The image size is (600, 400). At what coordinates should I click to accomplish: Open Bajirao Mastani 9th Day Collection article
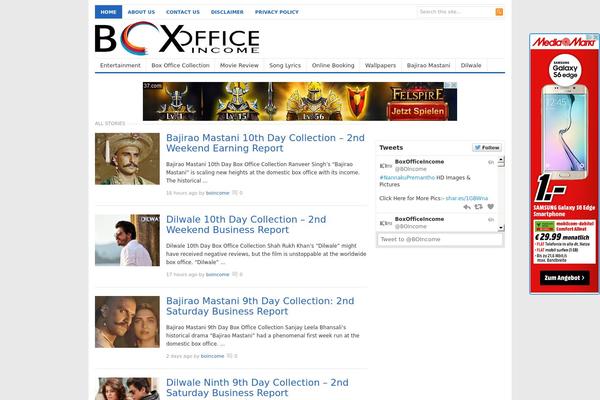tap(260, 306)
